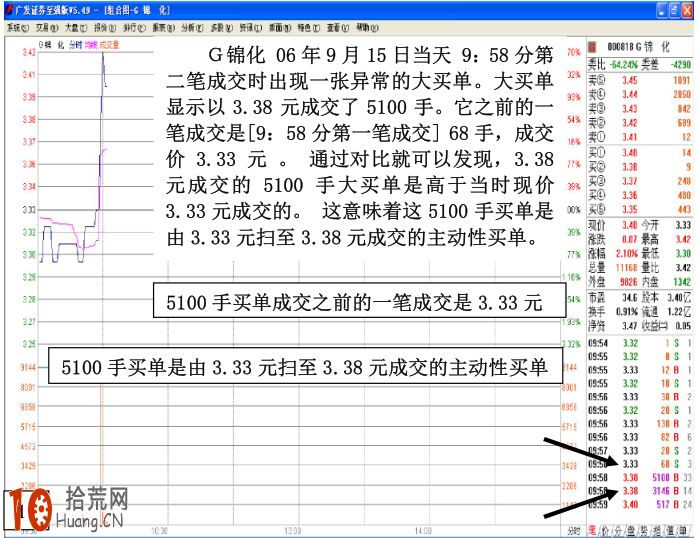Open the 交易 menu
Image resolution: width=699 pixels, height=538 pixels.
click(47, 28)
